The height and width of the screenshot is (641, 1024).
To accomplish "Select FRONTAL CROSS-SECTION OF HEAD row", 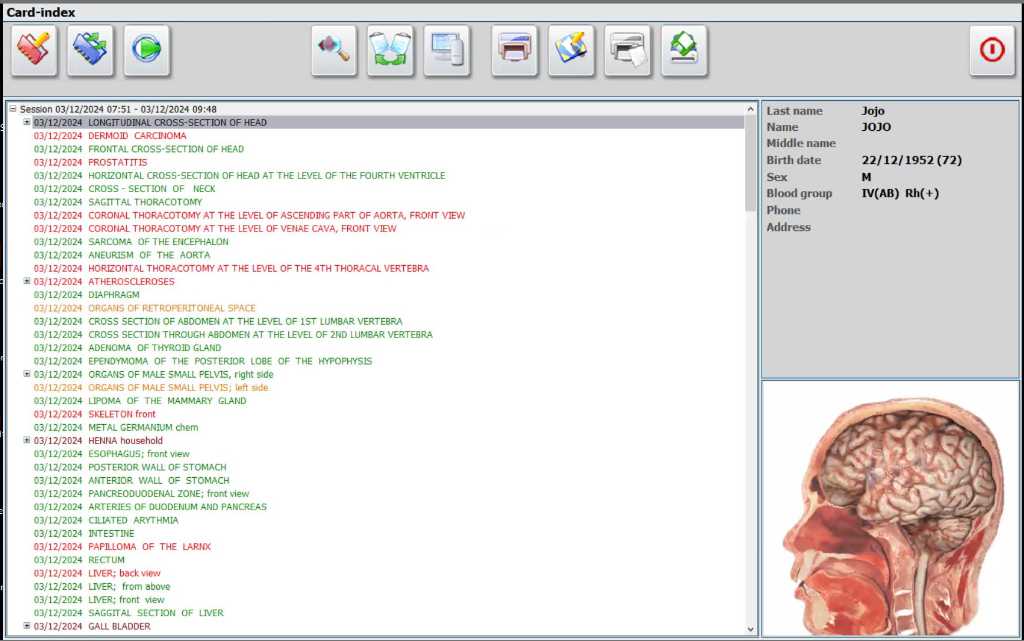I will (138, 149).
